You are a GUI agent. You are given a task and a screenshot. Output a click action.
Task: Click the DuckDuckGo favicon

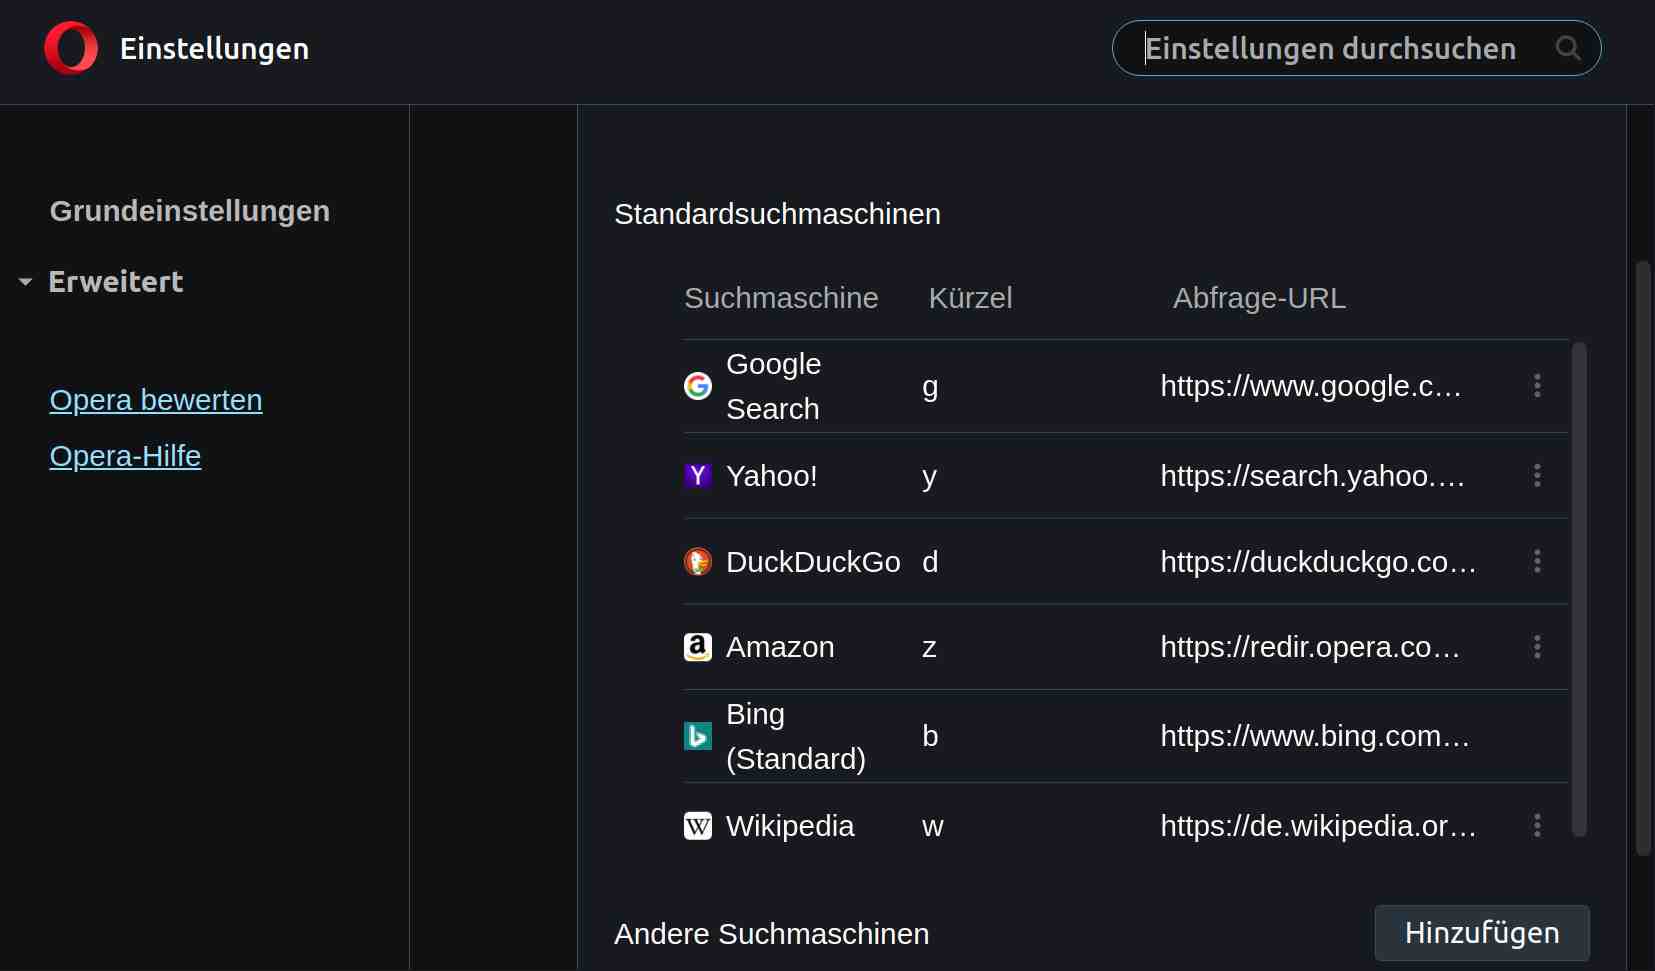[698, 561]
